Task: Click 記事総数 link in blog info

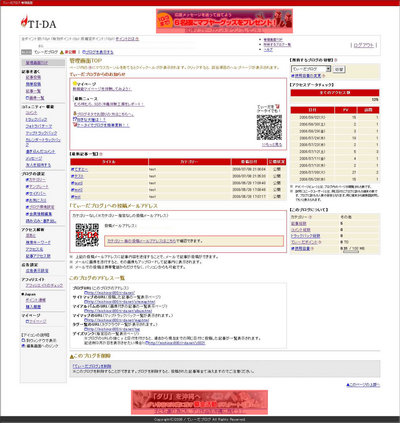Action: [299, 223]
